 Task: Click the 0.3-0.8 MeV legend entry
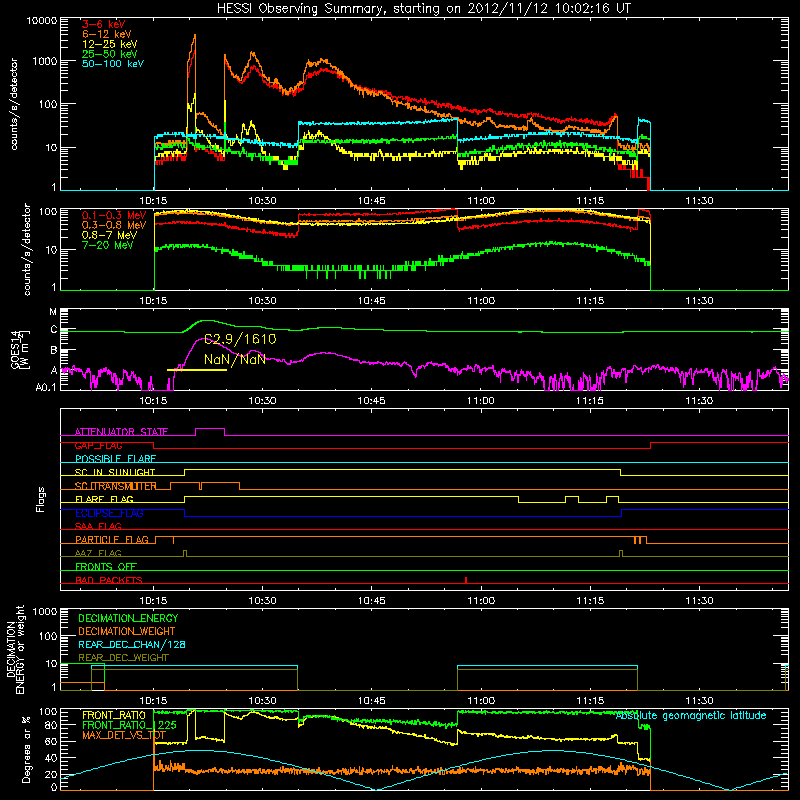(114, 225)
